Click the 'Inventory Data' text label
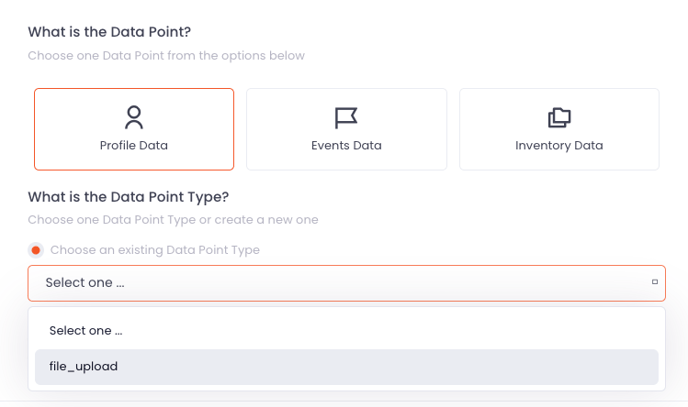 point(559,146)
